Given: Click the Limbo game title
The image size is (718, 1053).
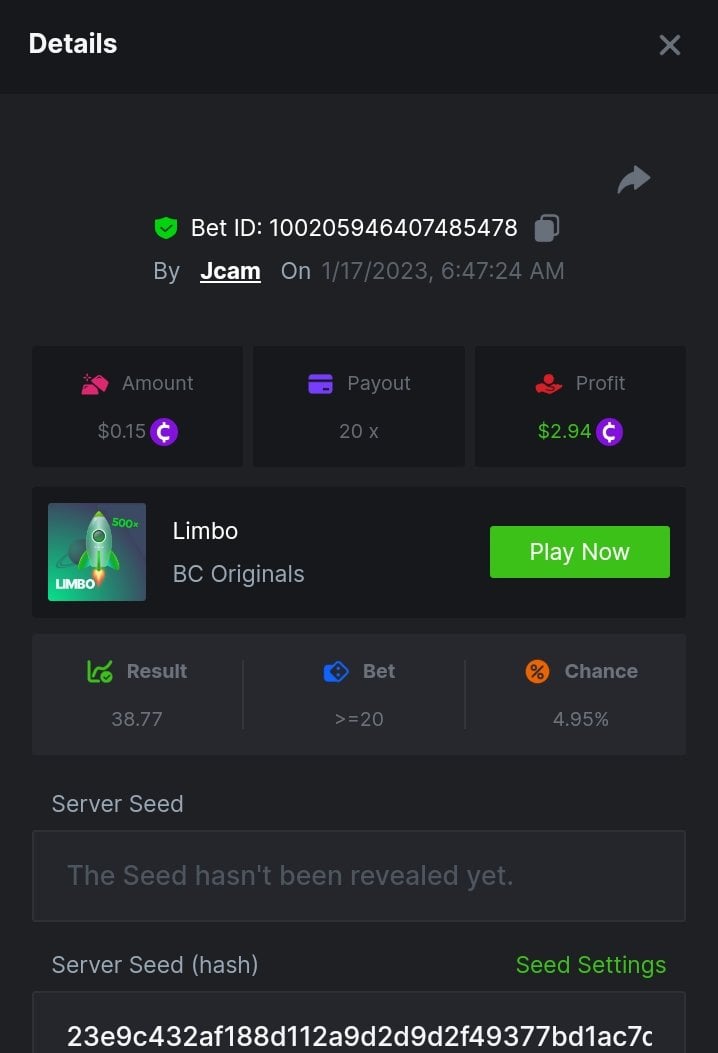Looking at the screenshot, I should coord(205,531).
